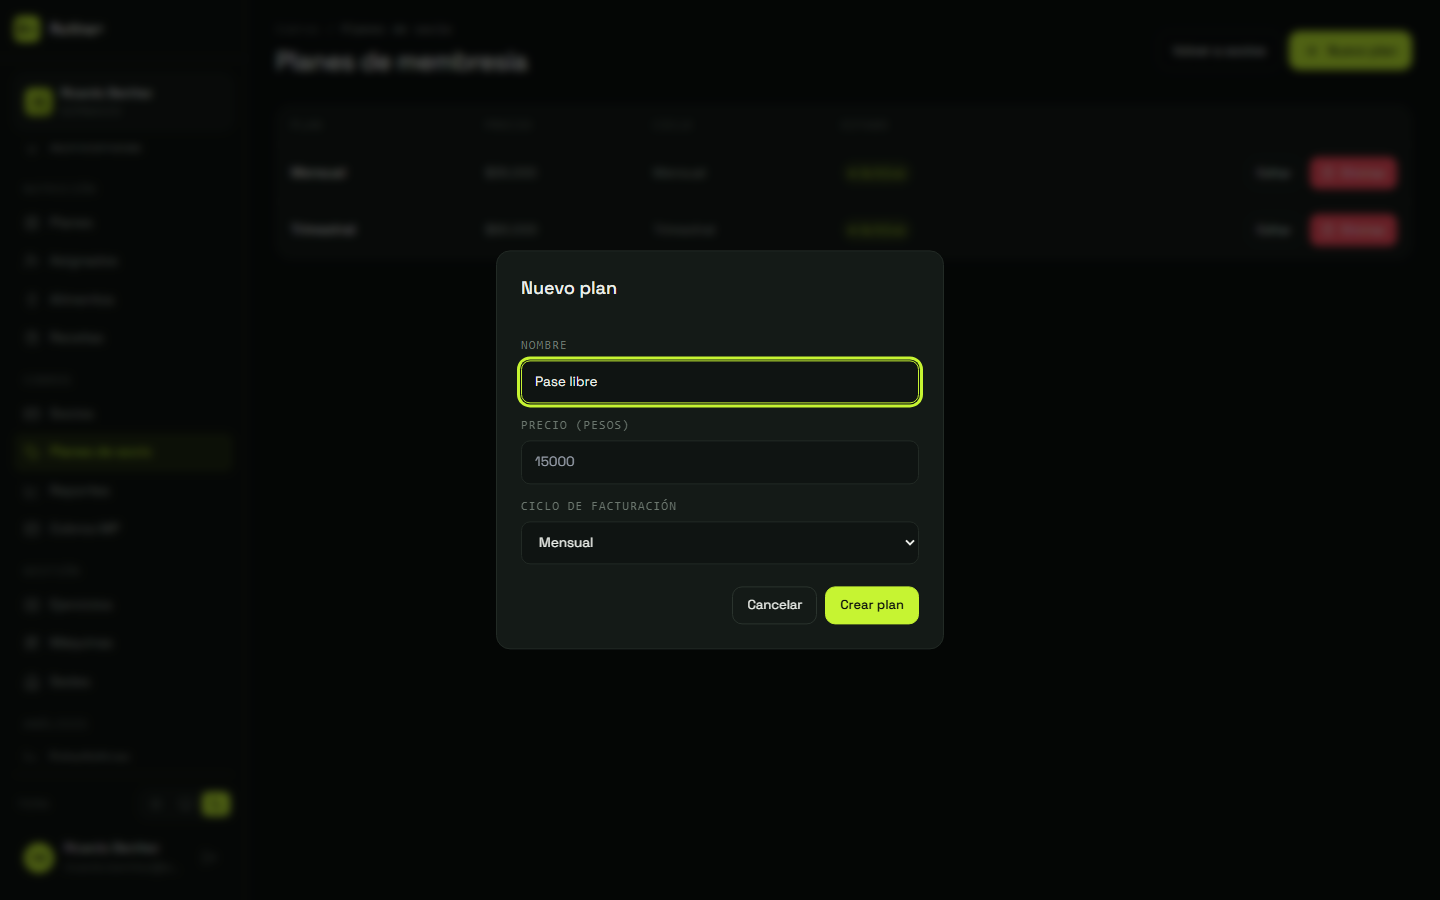Select the middle segment of the theme switcher

click(185, 803)
